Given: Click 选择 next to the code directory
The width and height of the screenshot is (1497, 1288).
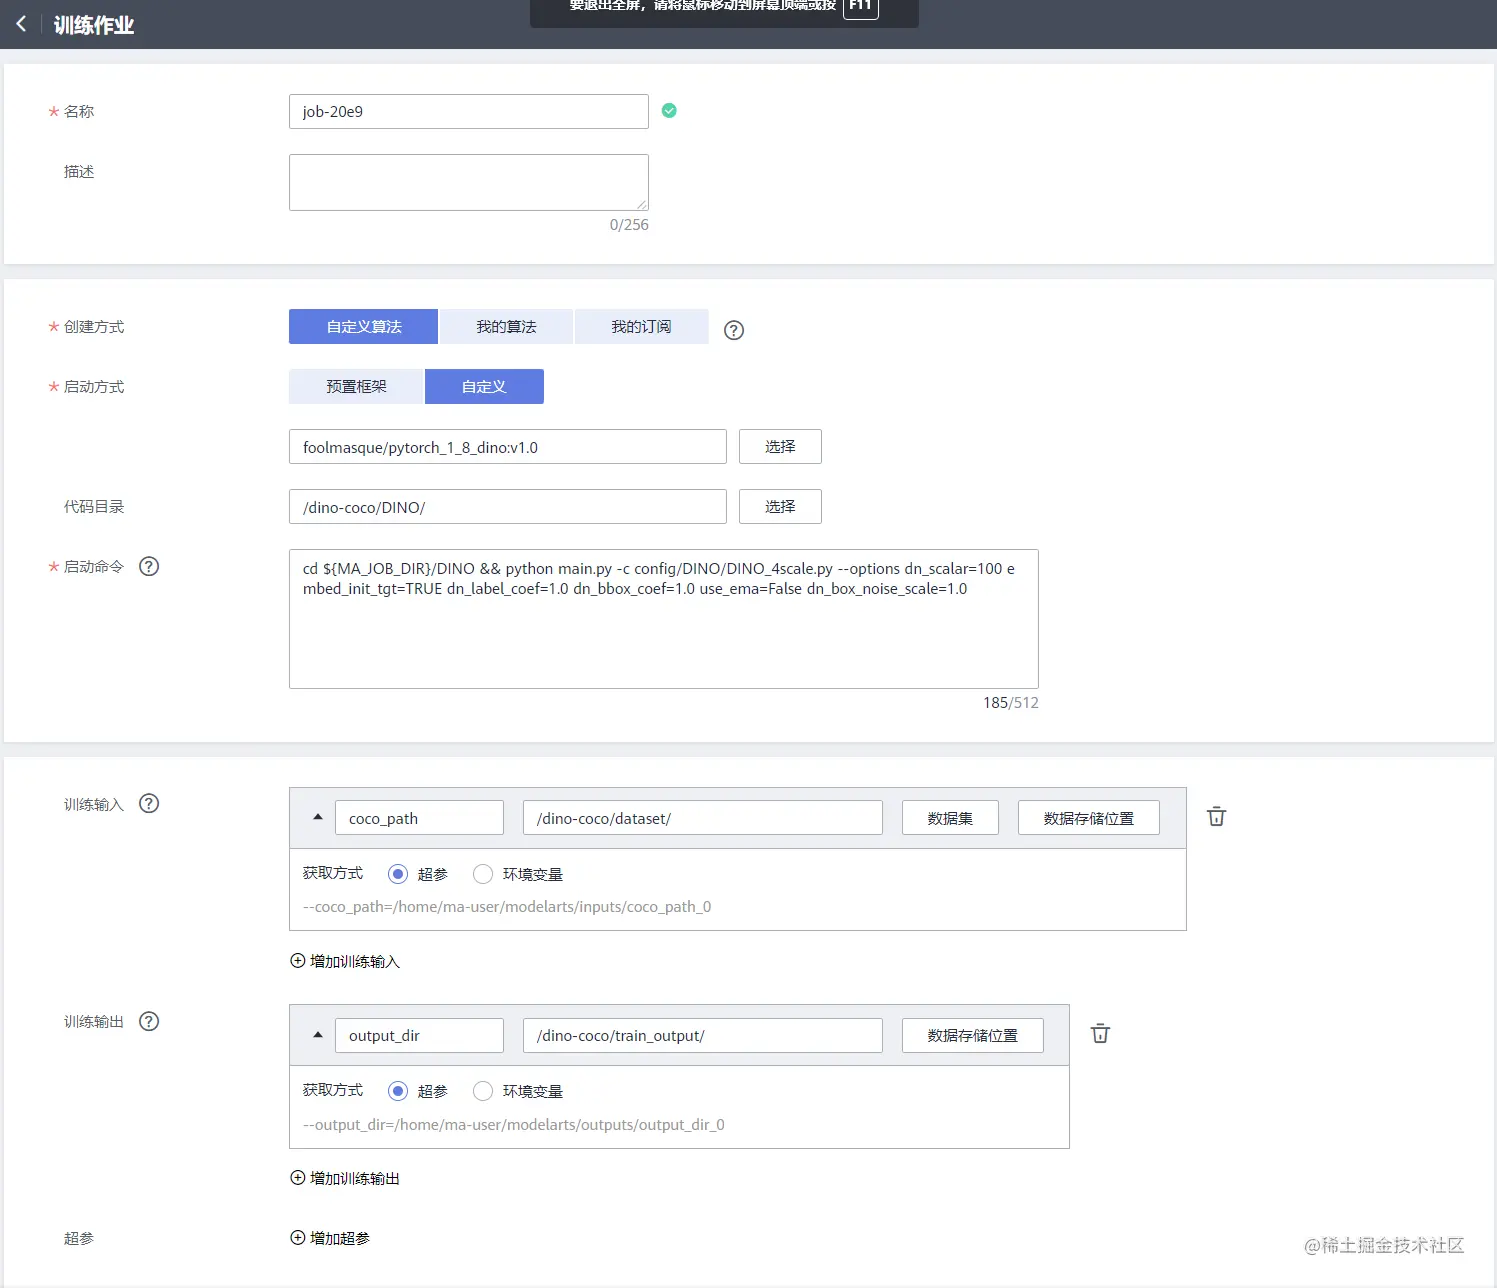Looking at the screenshot, I should point(780,507).
